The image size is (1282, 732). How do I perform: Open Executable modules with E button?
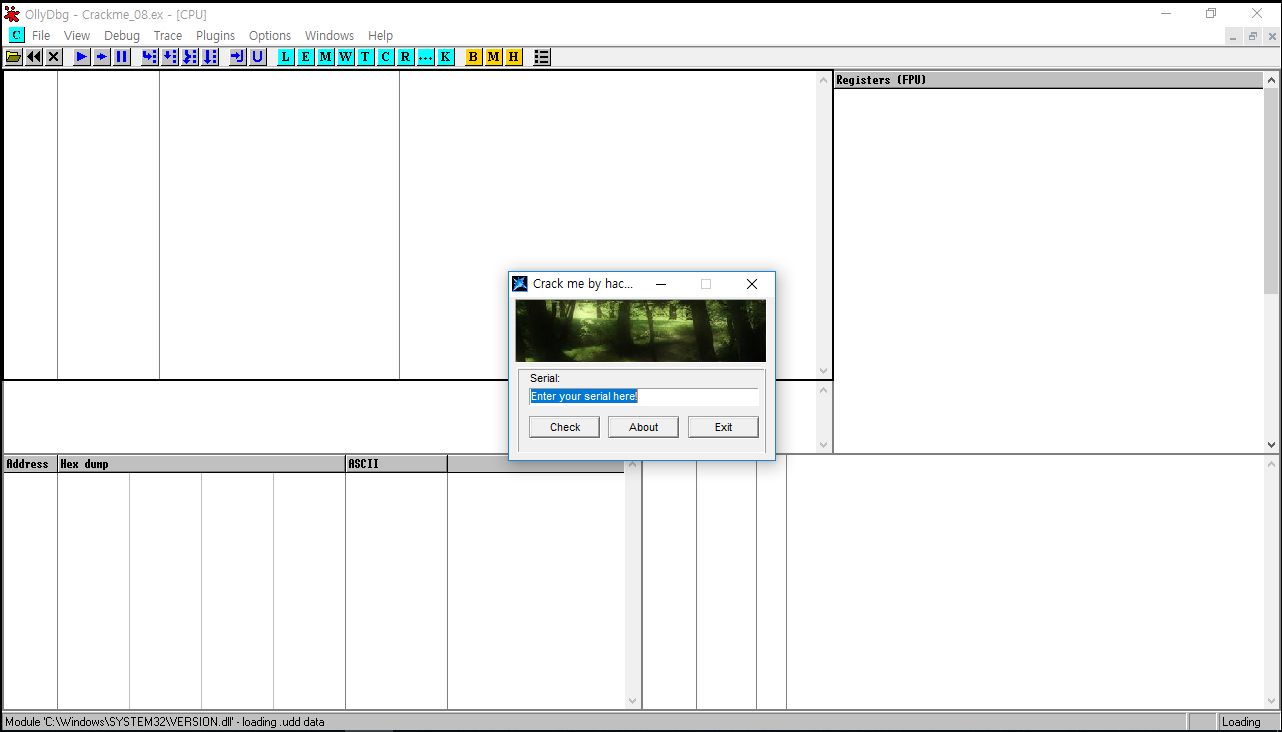tap(306, 57)
